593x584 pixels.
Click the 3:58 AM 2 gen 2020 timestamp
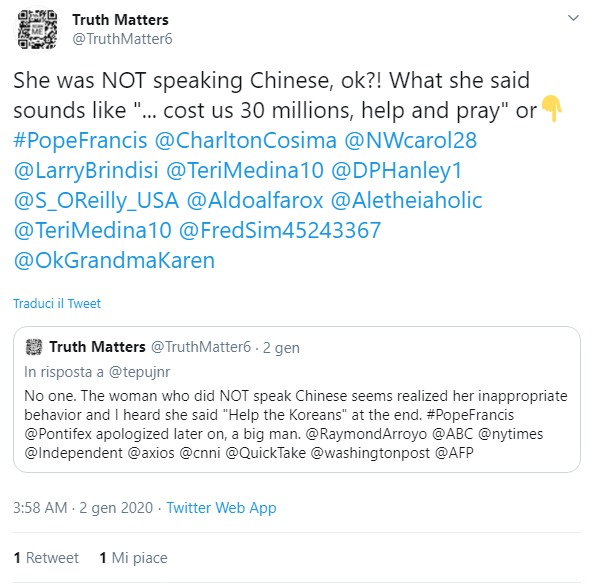83,508
